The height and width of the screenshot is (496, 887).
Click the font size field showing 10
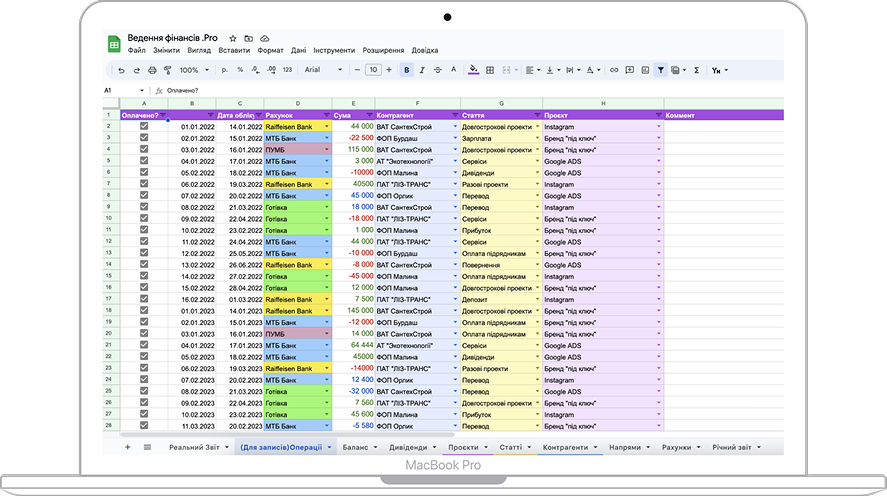click(x=373, y=70)
